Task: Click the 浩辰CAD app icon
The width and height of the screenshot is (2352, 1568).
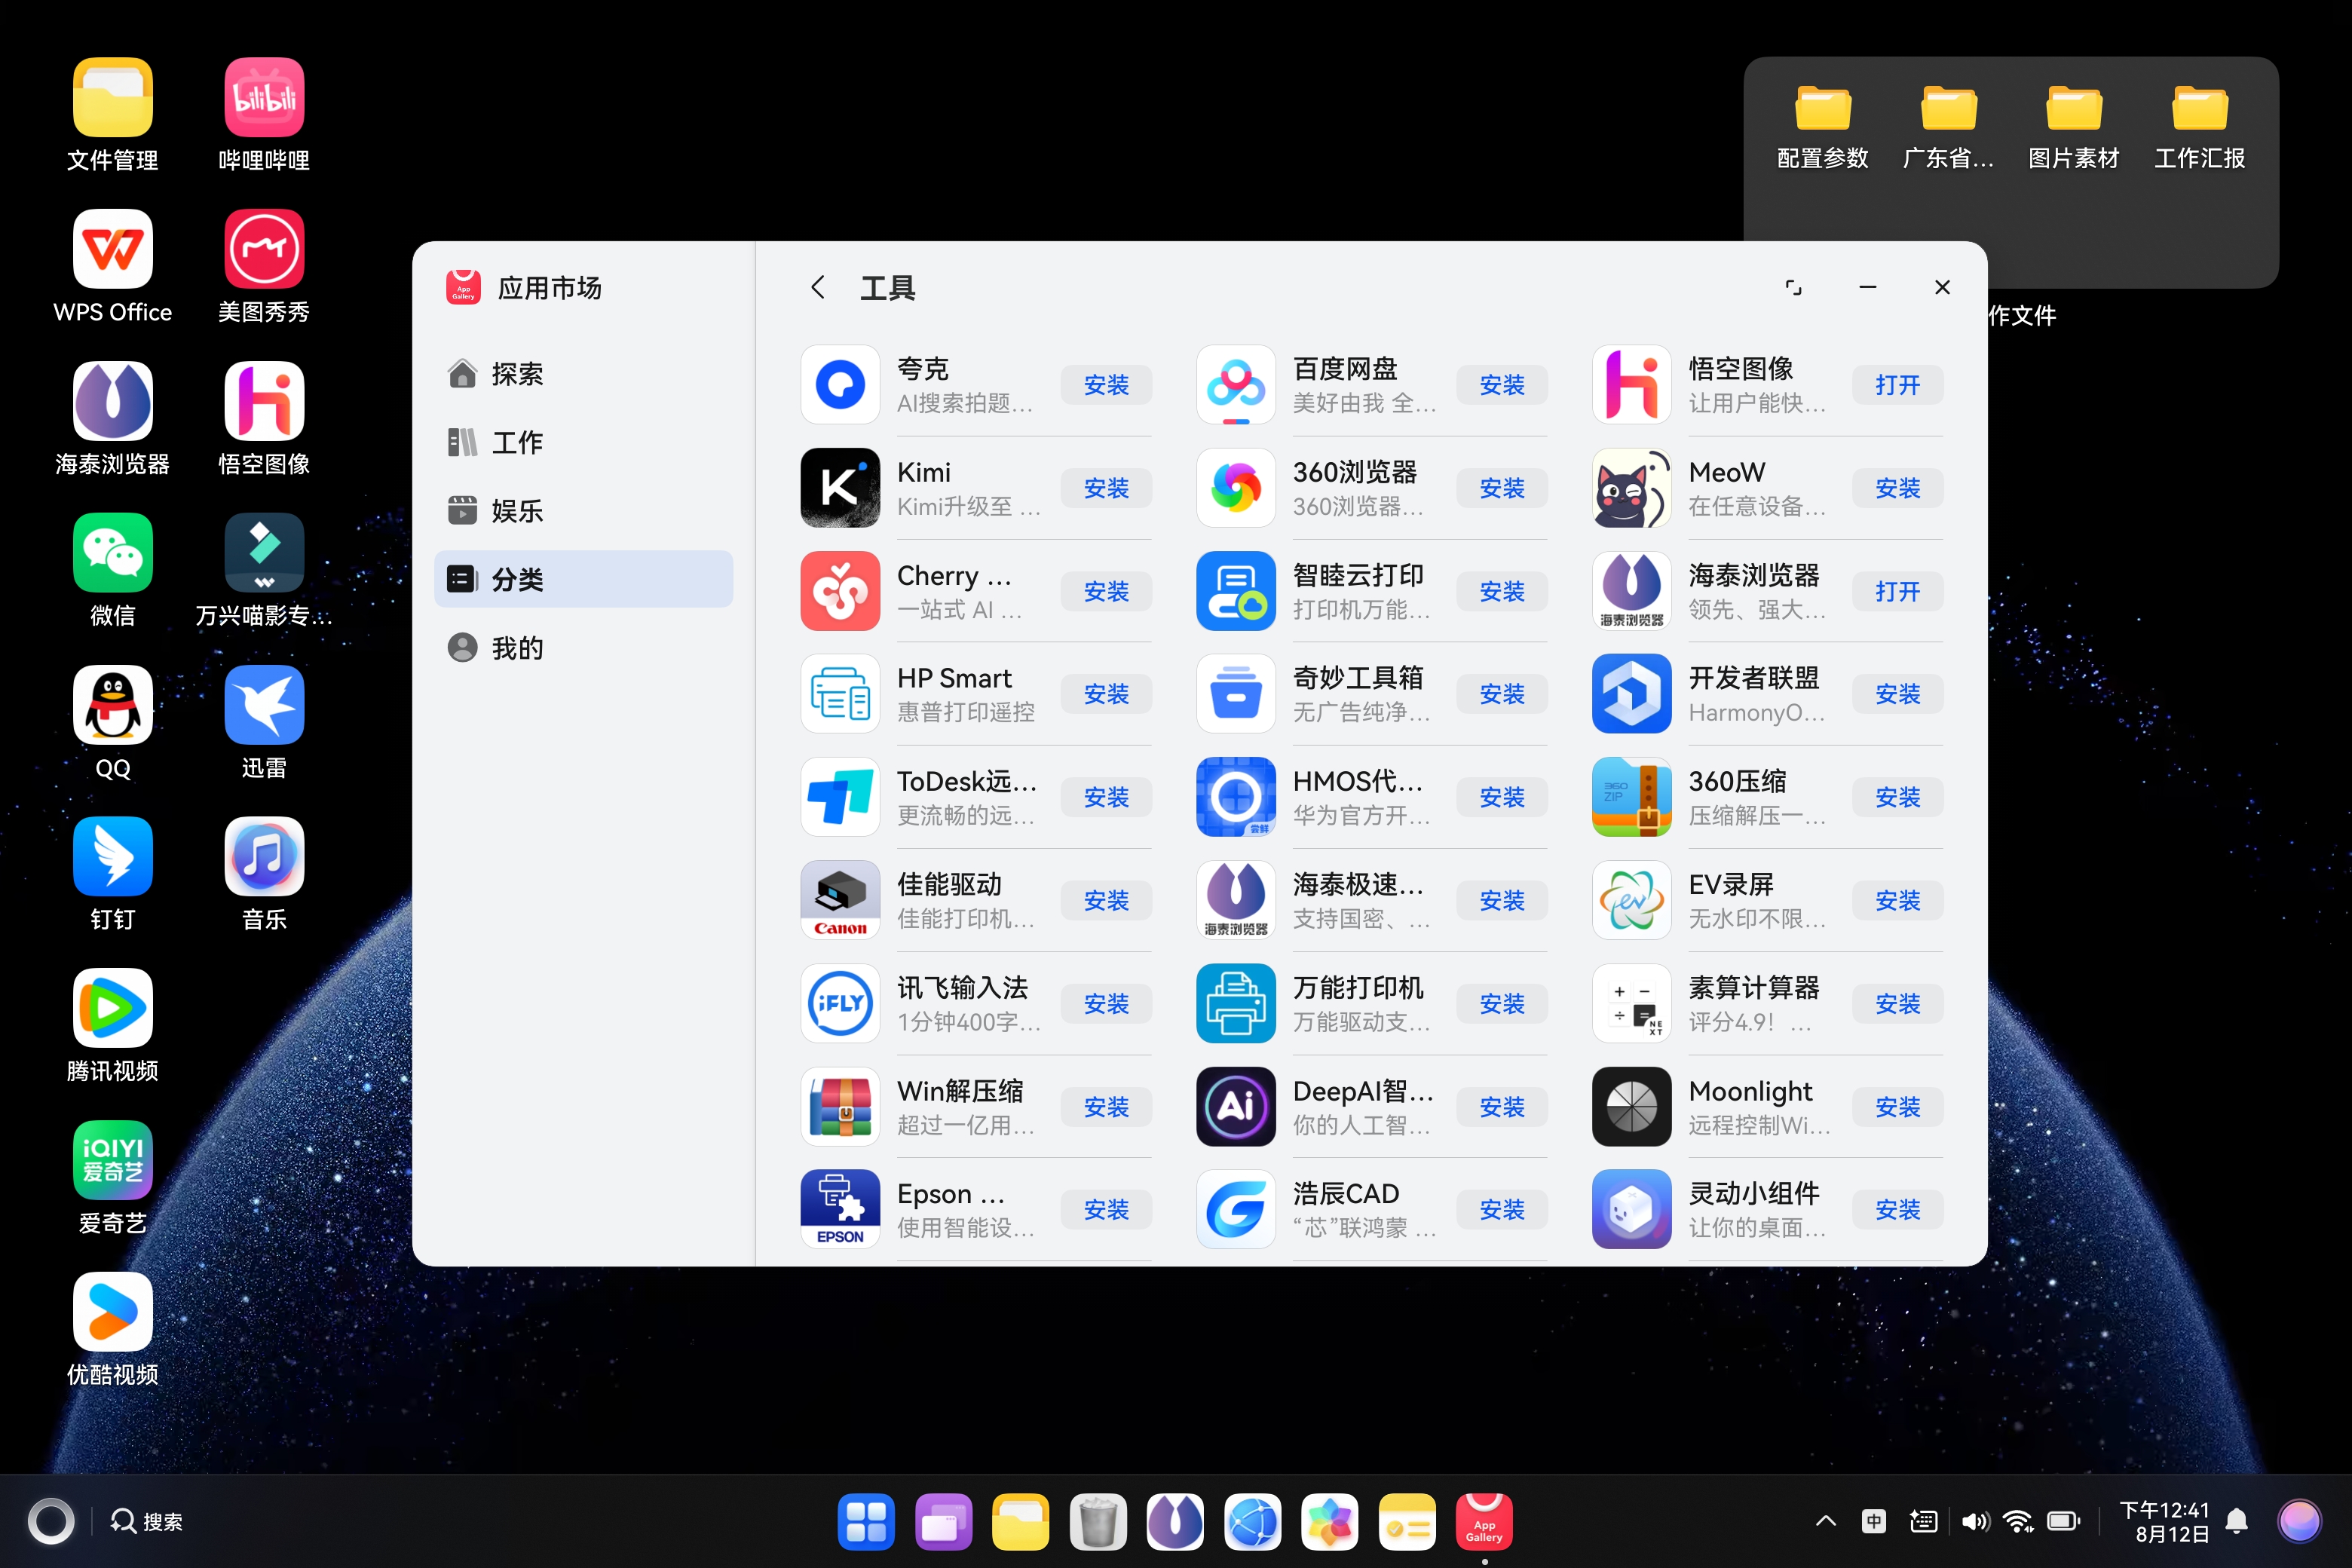Action: [1236, 1210]
